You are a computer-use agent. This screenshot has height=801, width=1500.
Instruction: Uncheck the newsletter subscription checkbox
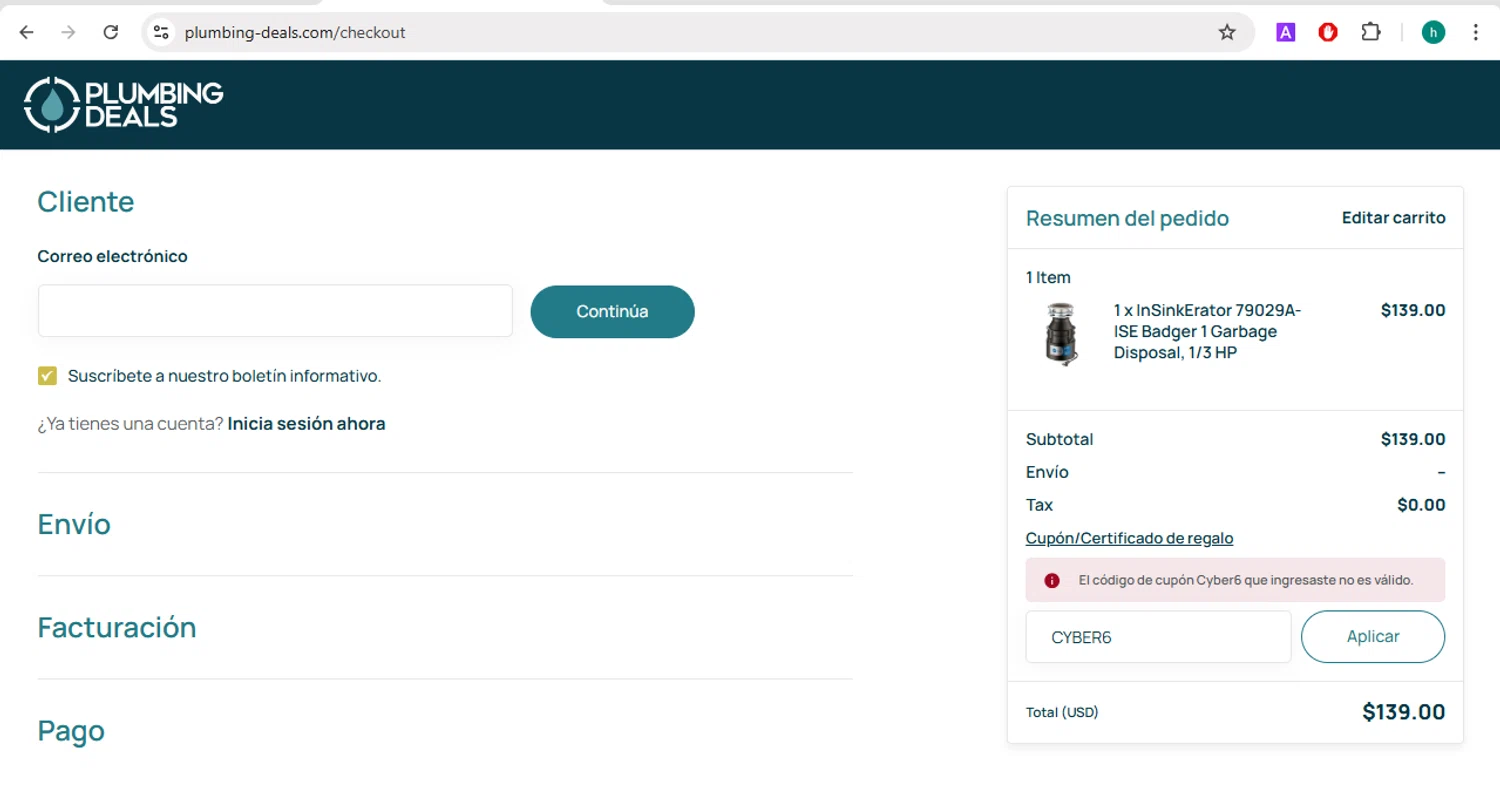47,376
